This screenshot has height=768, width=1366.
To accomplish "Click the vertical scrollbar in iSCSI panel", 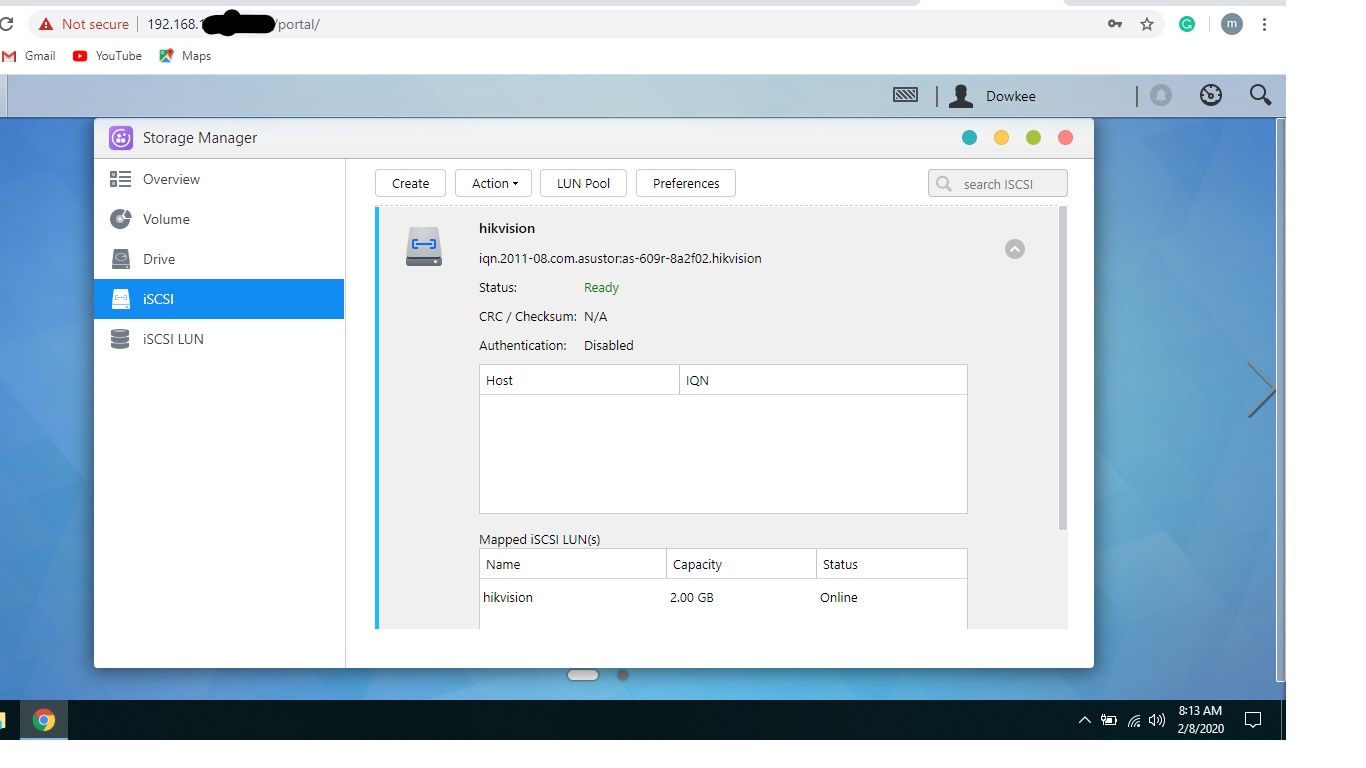I will tap(1062, 368).
